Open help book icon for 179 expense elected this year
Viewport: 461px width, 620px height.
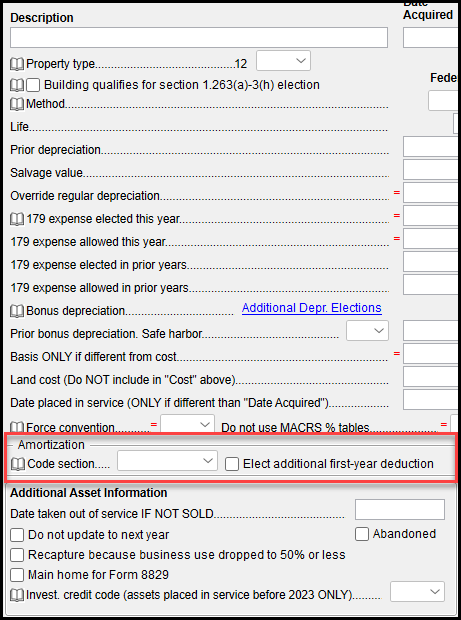click(x=17, y=219)
